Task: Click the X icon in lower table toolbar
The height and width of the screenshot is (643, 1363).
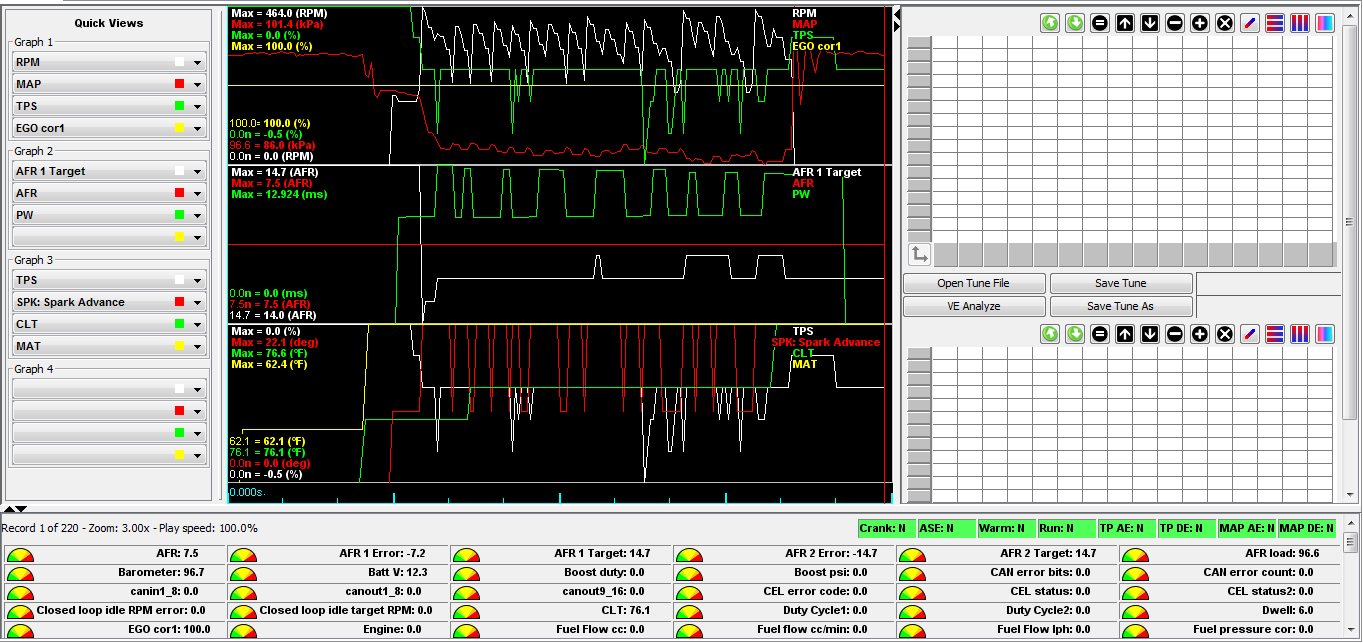Action: tap(1225, 334)
